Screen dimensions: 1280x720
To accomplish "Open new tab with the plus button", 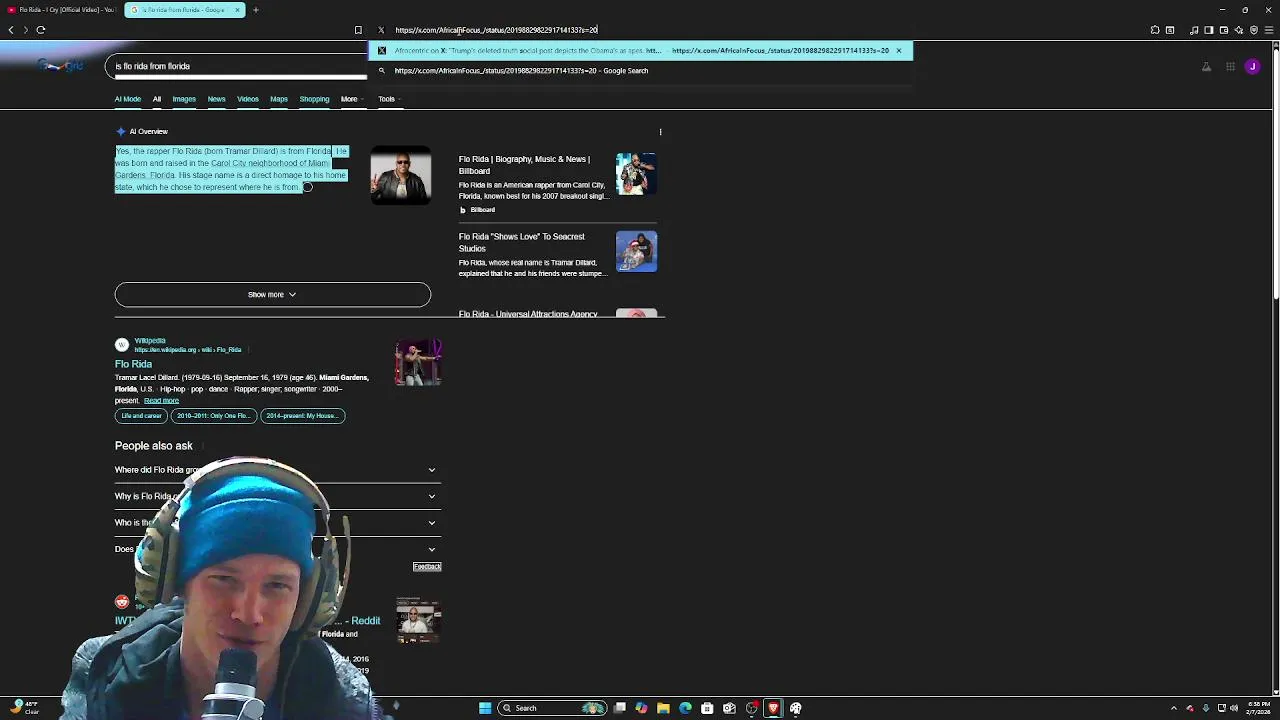I will [255, 10].
